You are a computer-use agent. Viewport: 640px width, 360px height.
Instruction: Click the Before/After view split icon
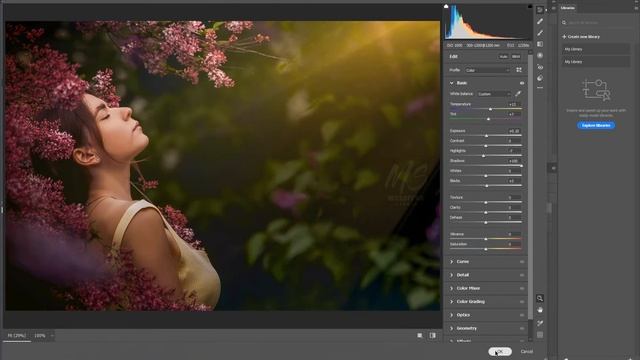pyautogui.click(x=433, y=336)
